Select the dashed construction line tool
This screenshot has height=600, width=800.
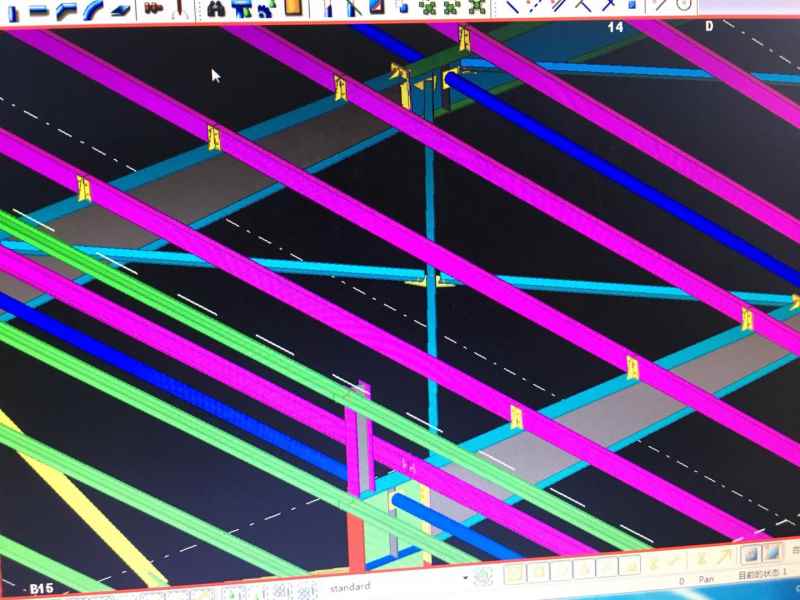[x=535, y=6]
